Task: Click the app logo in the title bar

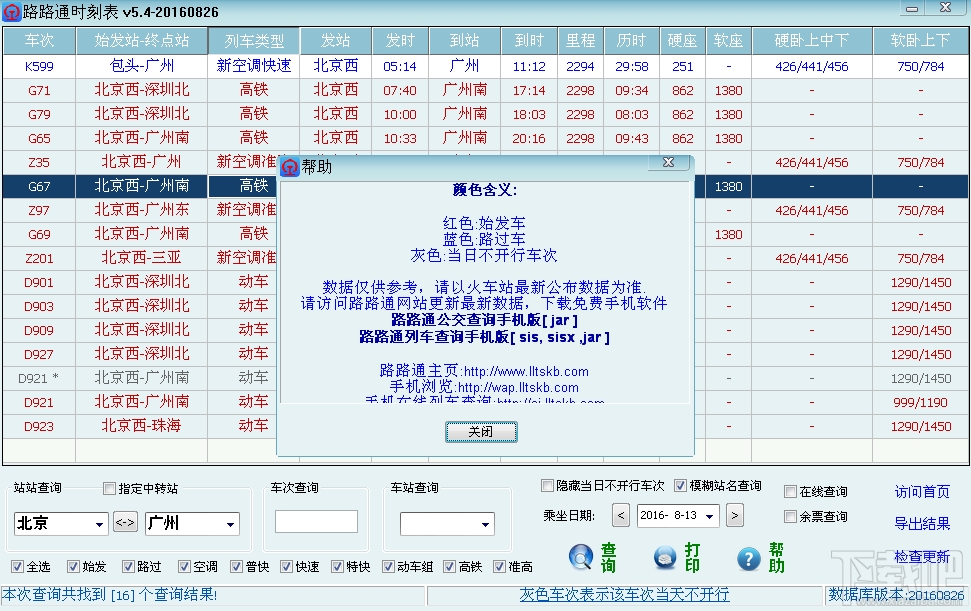Action: (x=12, y=11)
